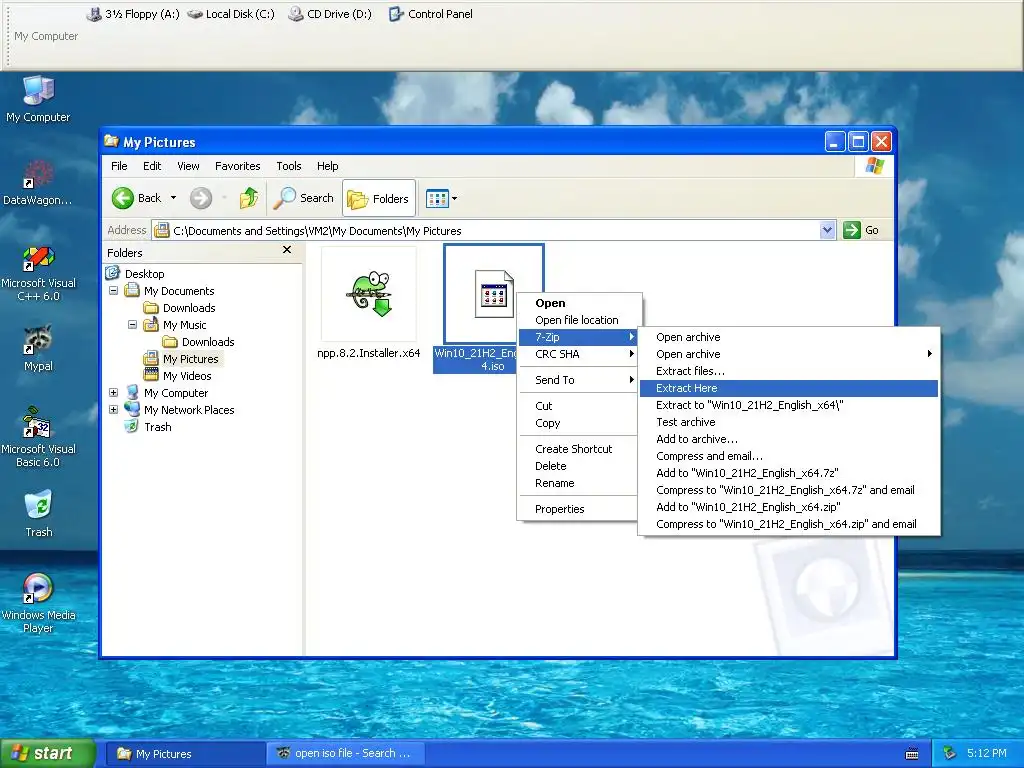Image resolution: width=1024 pixels, height=768 pixels.
Task: Go up one folder level
Action: click(x=248, y=198)
